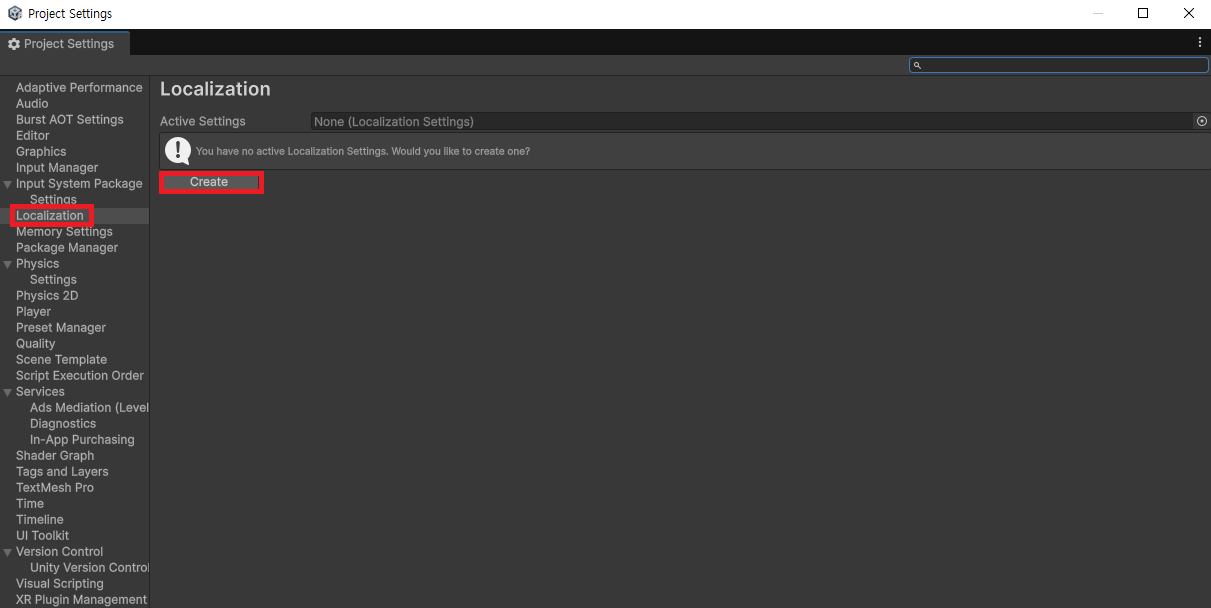This screenshot has width=1211, height=608.
Task: Open UI Toolkit settings
Action: [x=42, y=536]
